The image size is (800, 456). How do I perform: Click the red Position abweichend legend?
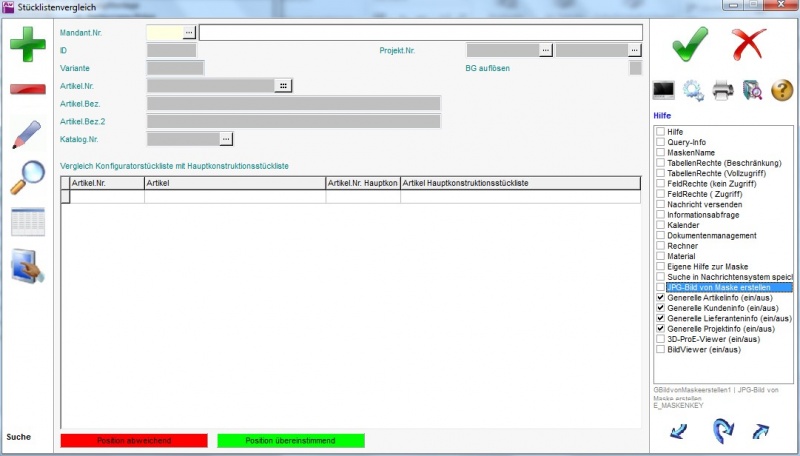pos(134,440)
